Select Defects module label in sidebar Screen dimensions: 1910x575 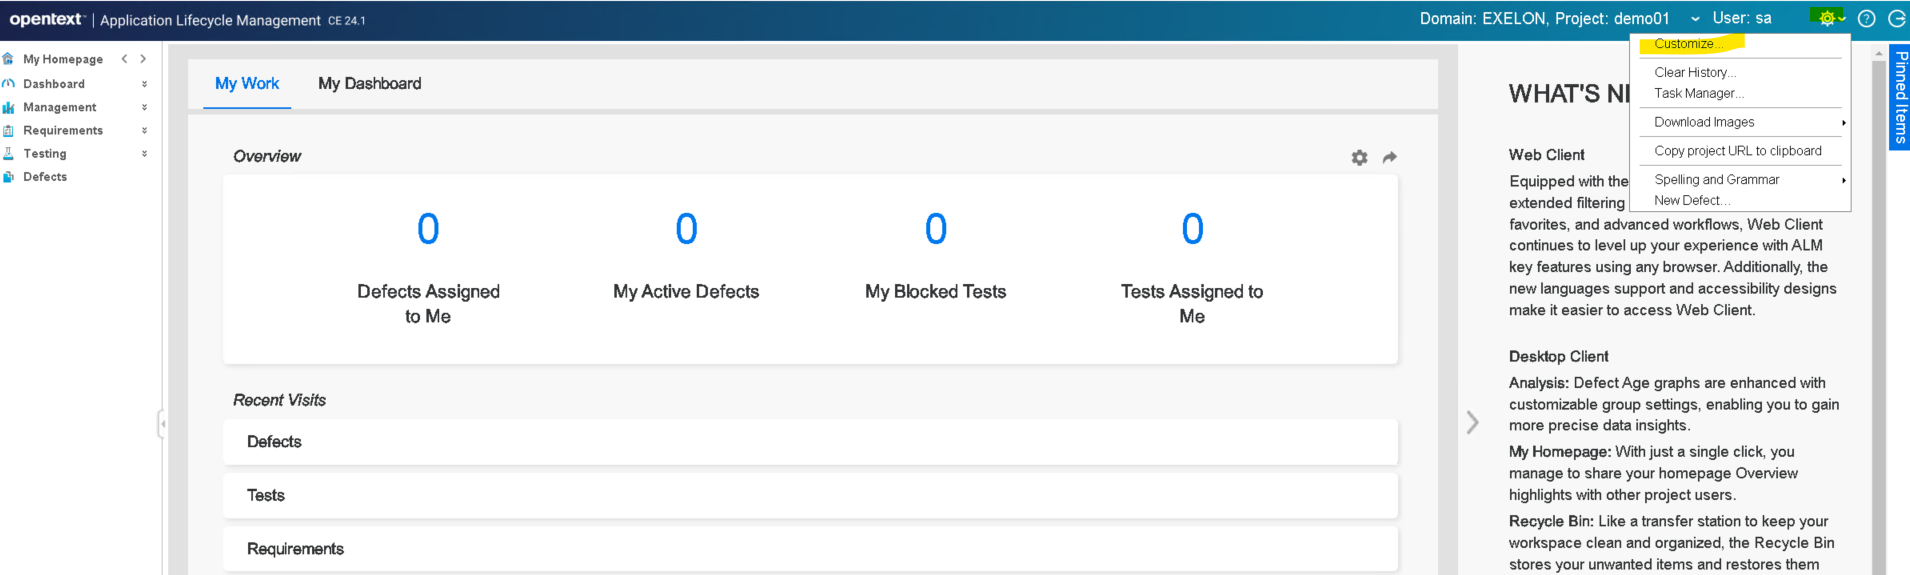pyautogui.click(x=45, y=176)
